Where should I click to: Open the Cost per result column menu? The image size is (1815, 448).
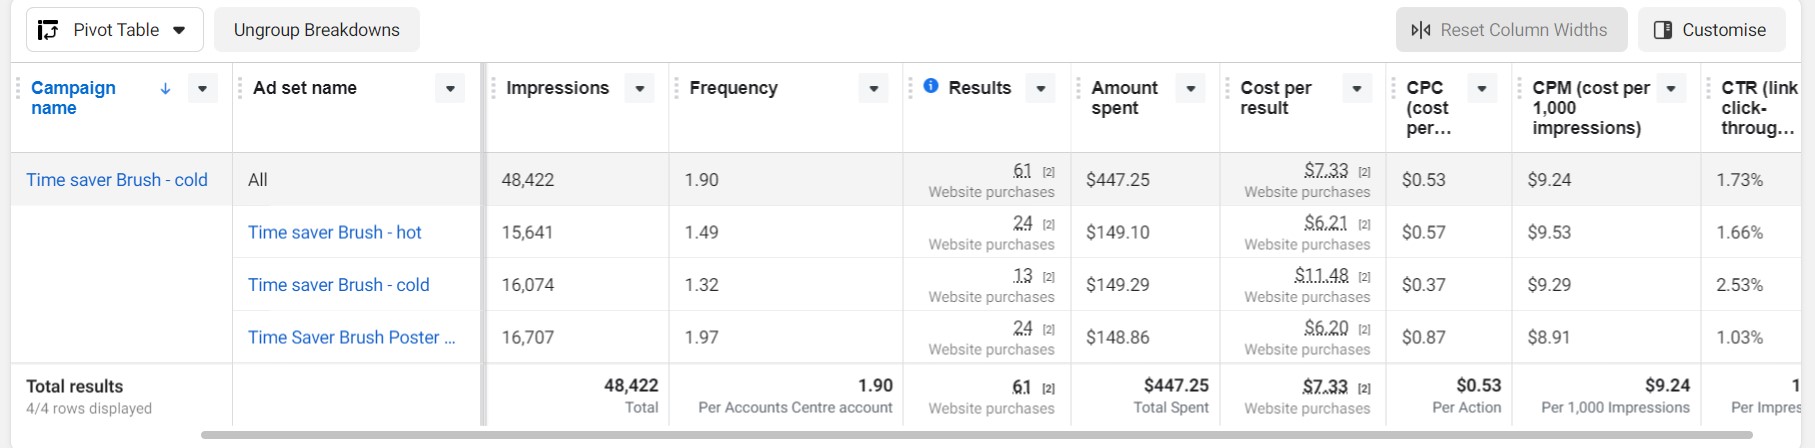click(1356, 89)
